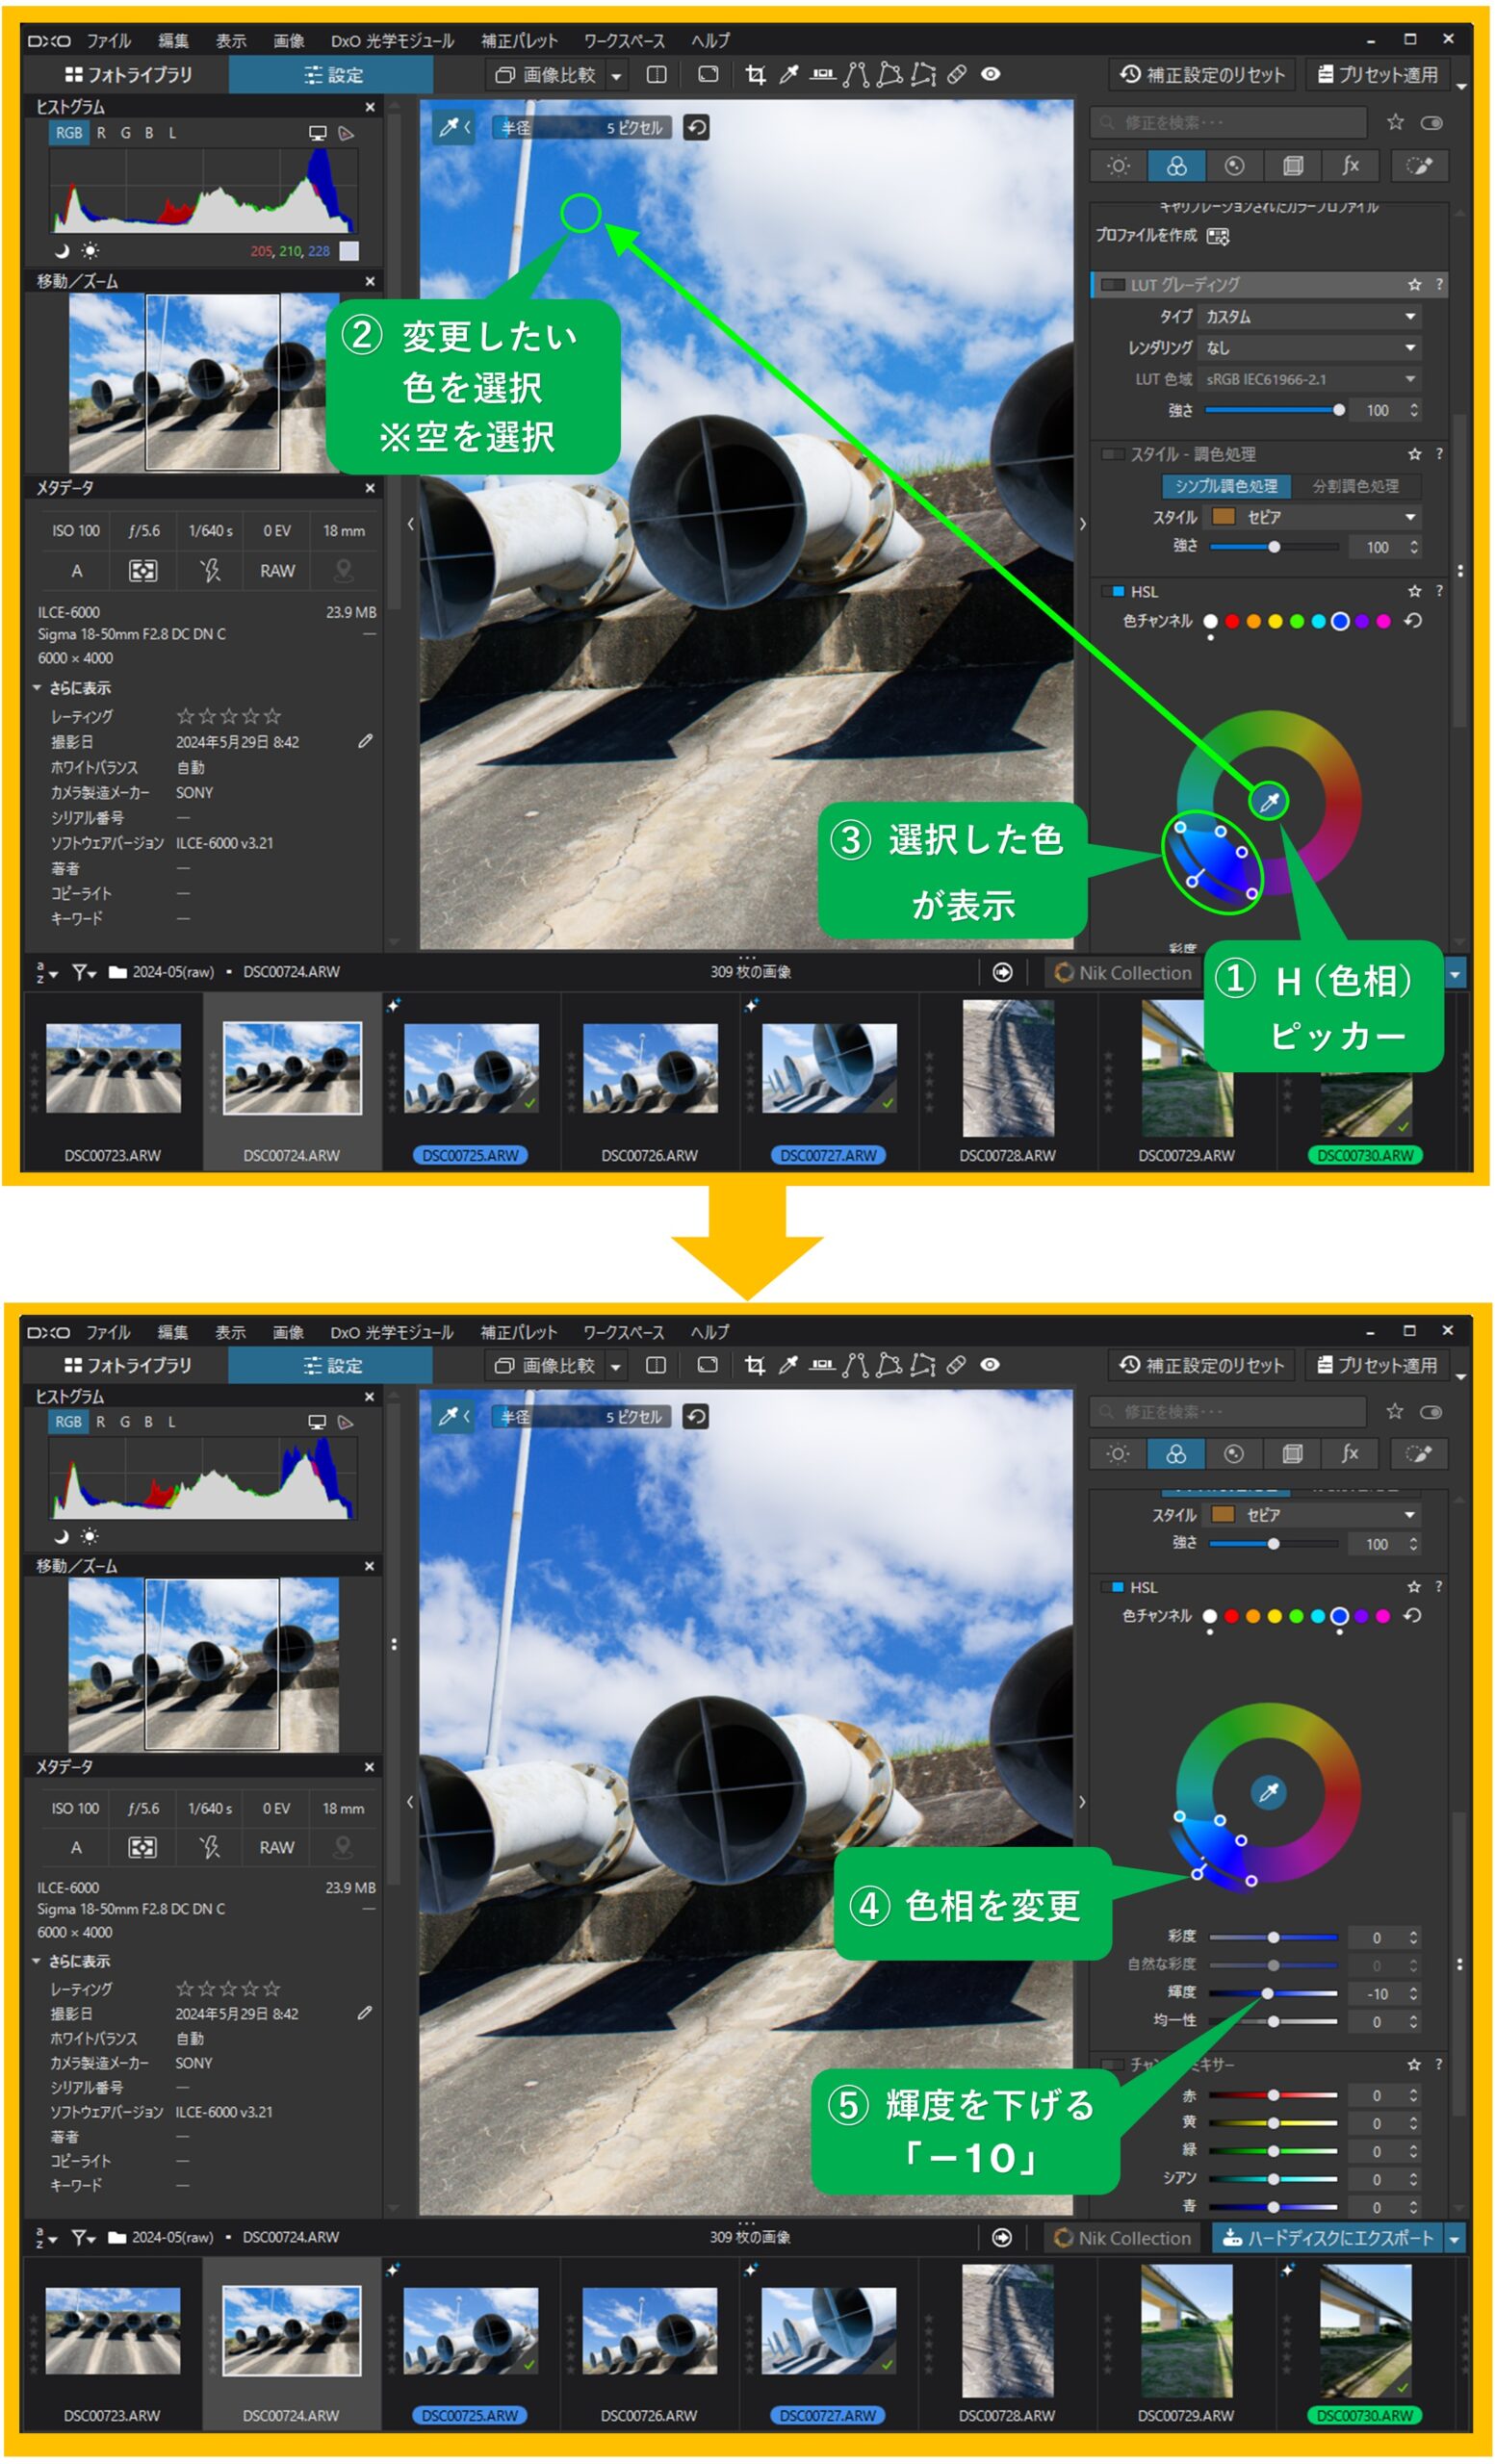1495x2464 pixels.
Task: Open Detail palette tab in top window
Action: (x=1235, y=166)
